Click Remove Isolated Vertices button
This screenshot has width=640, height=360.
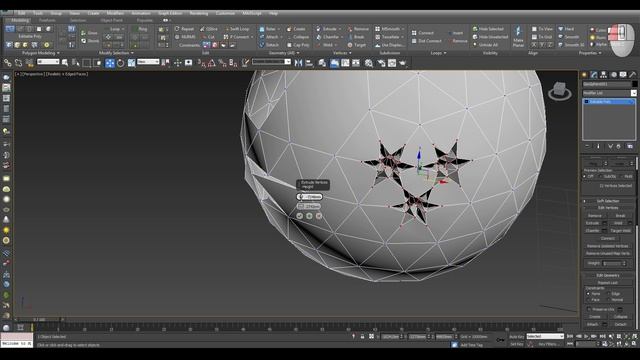tap(607, 246)
